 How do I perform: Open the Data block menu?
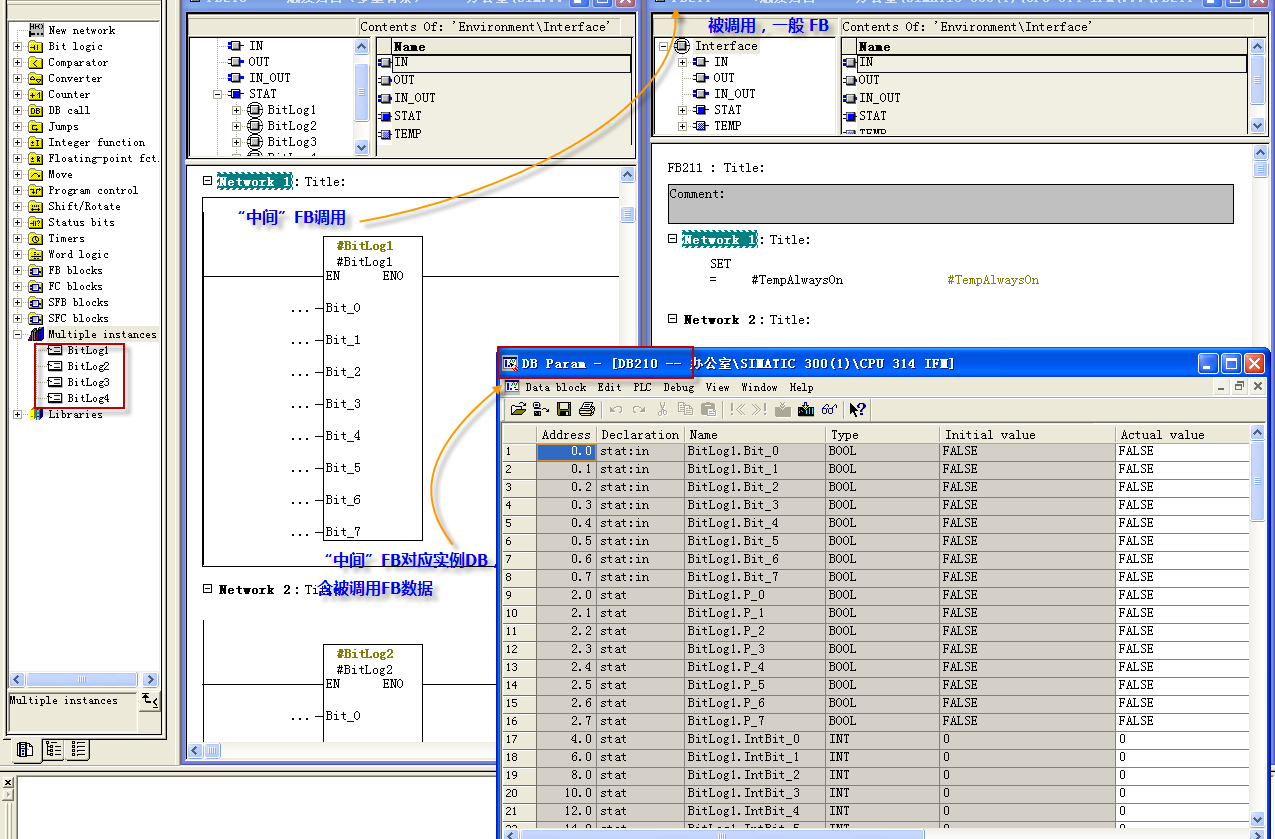[x=555, y=387]
